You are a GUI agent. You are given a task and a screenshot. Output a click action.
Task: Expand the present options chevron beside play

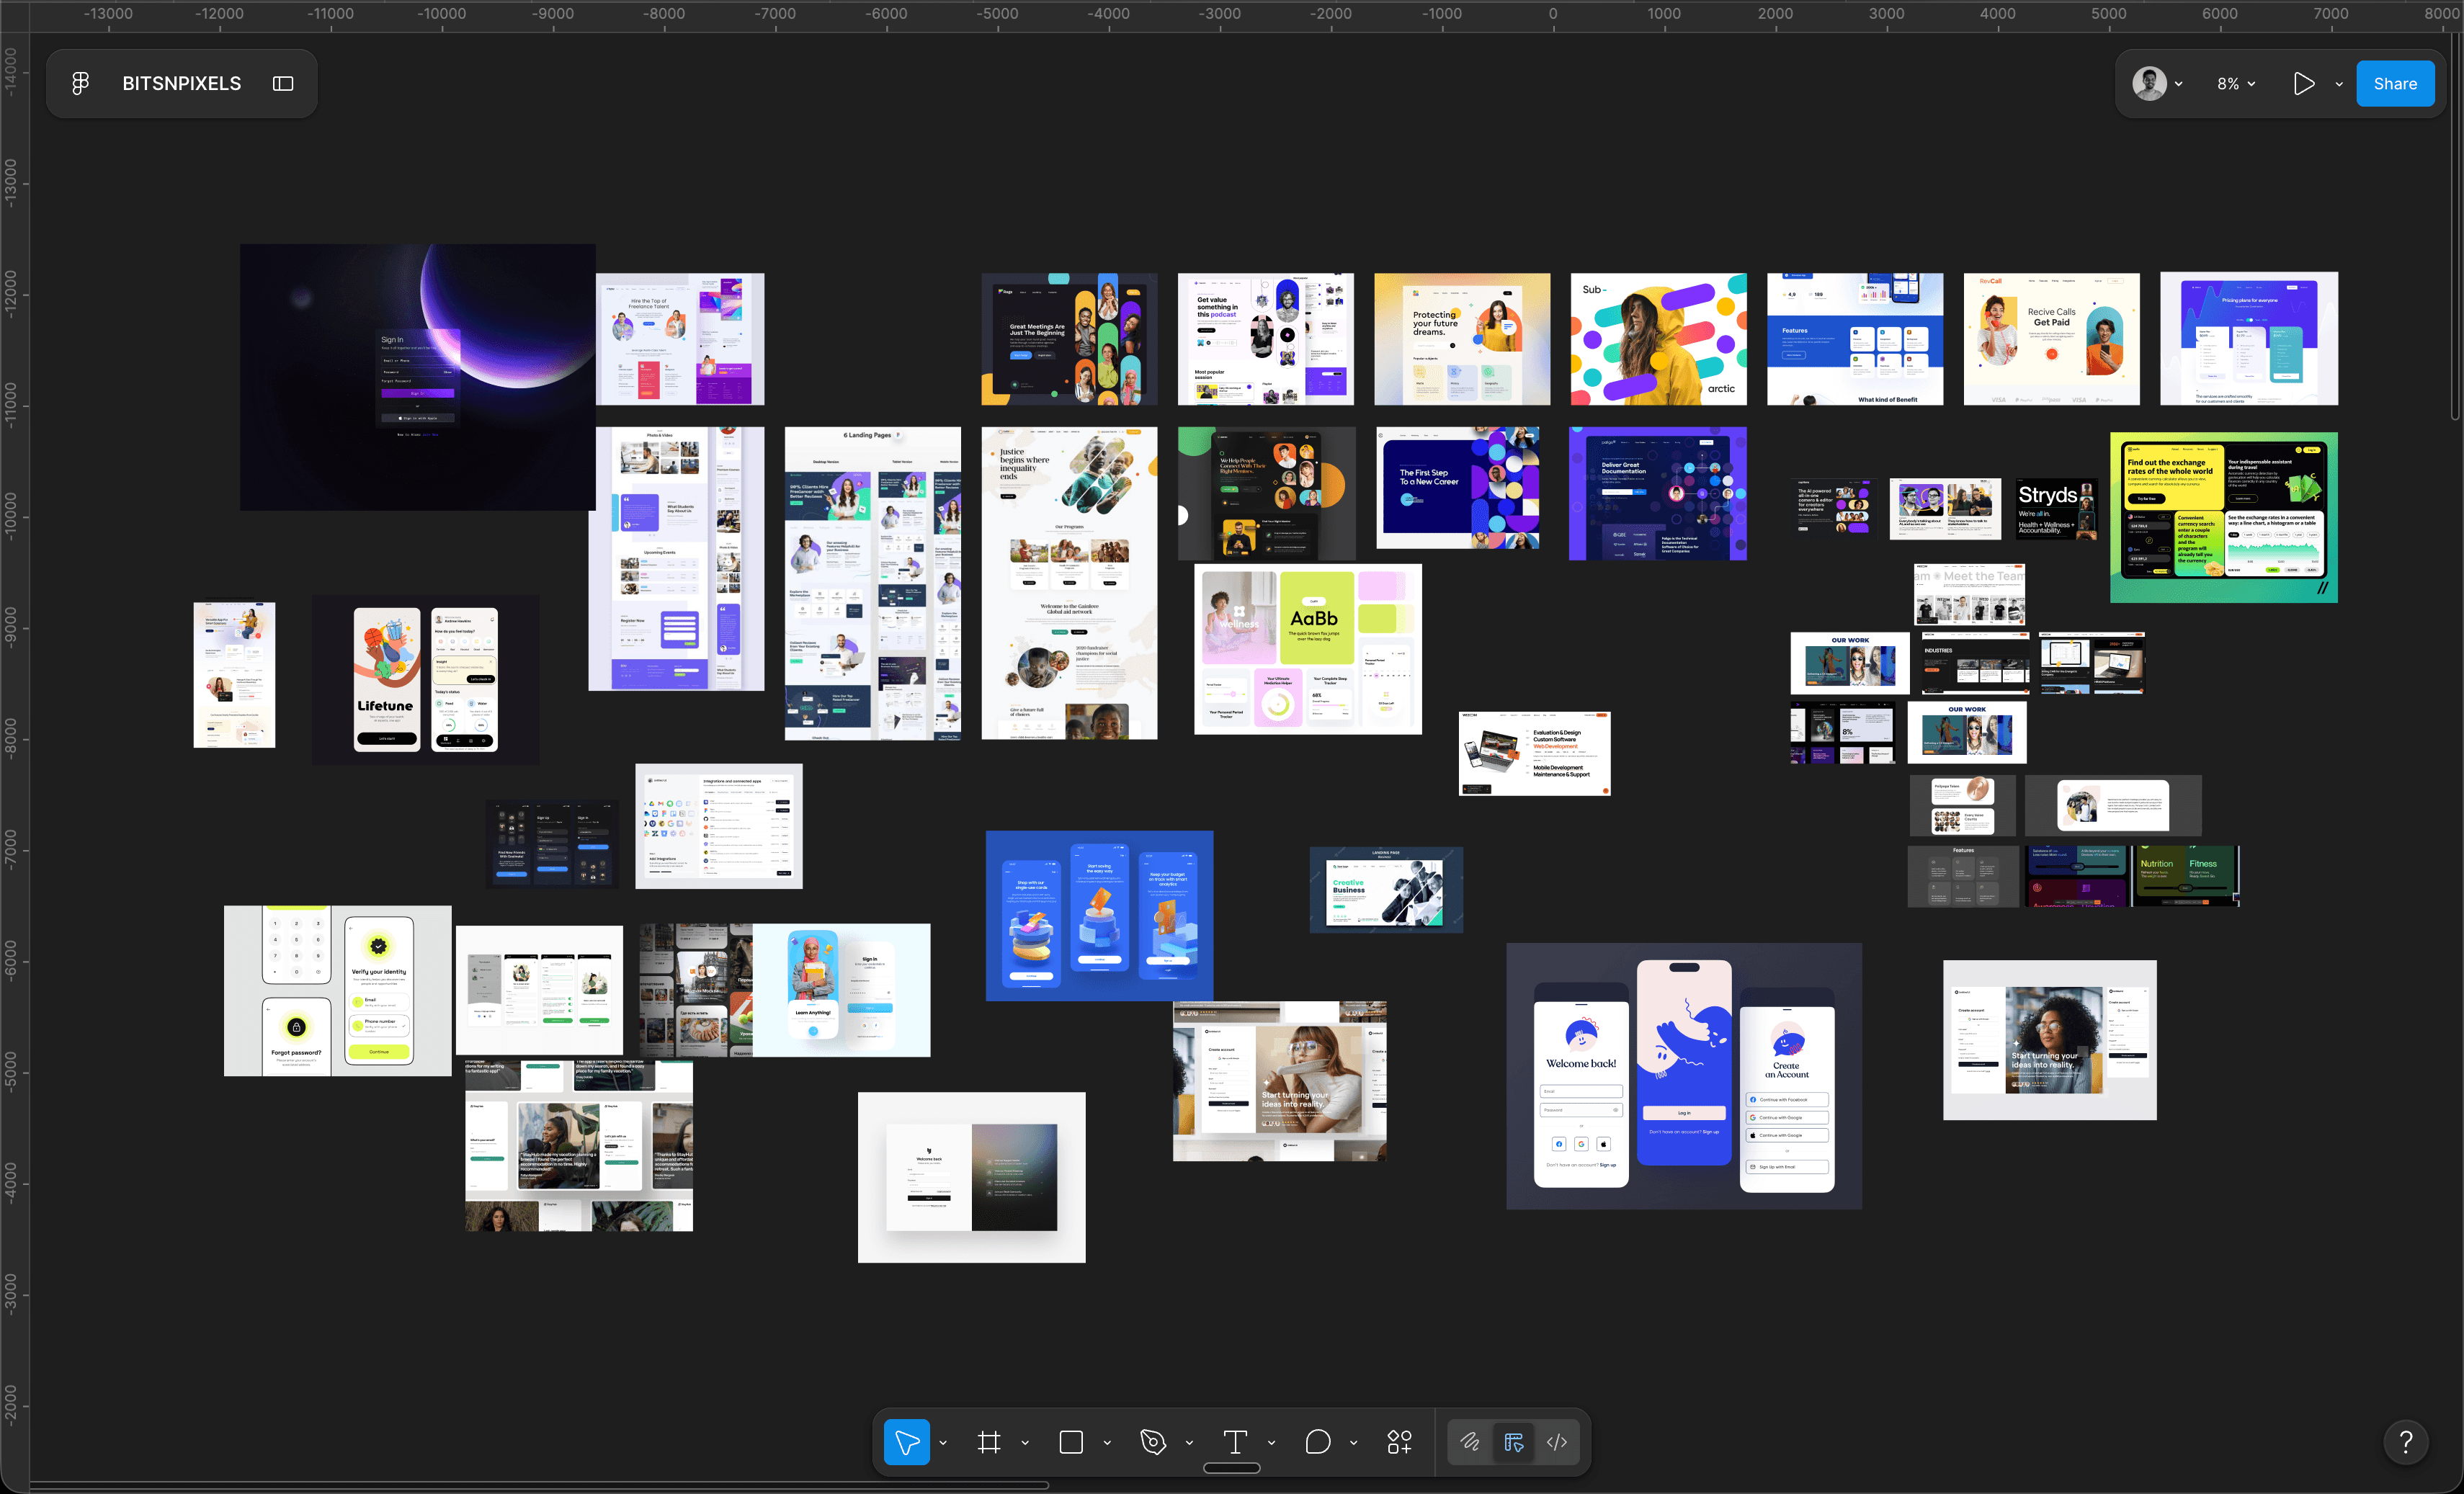2339,84
